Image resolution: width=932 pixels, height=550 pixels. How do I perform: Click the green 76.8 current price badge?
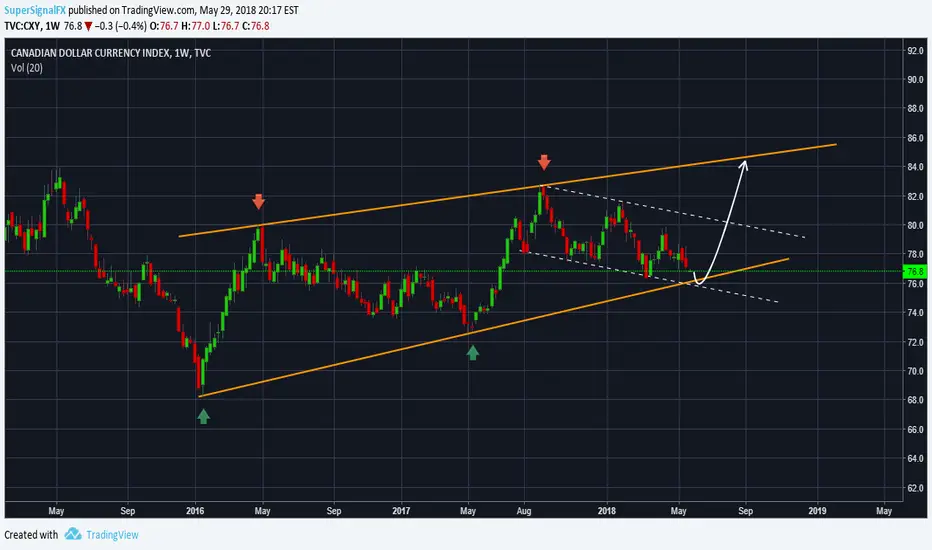(x=914, y=272)
